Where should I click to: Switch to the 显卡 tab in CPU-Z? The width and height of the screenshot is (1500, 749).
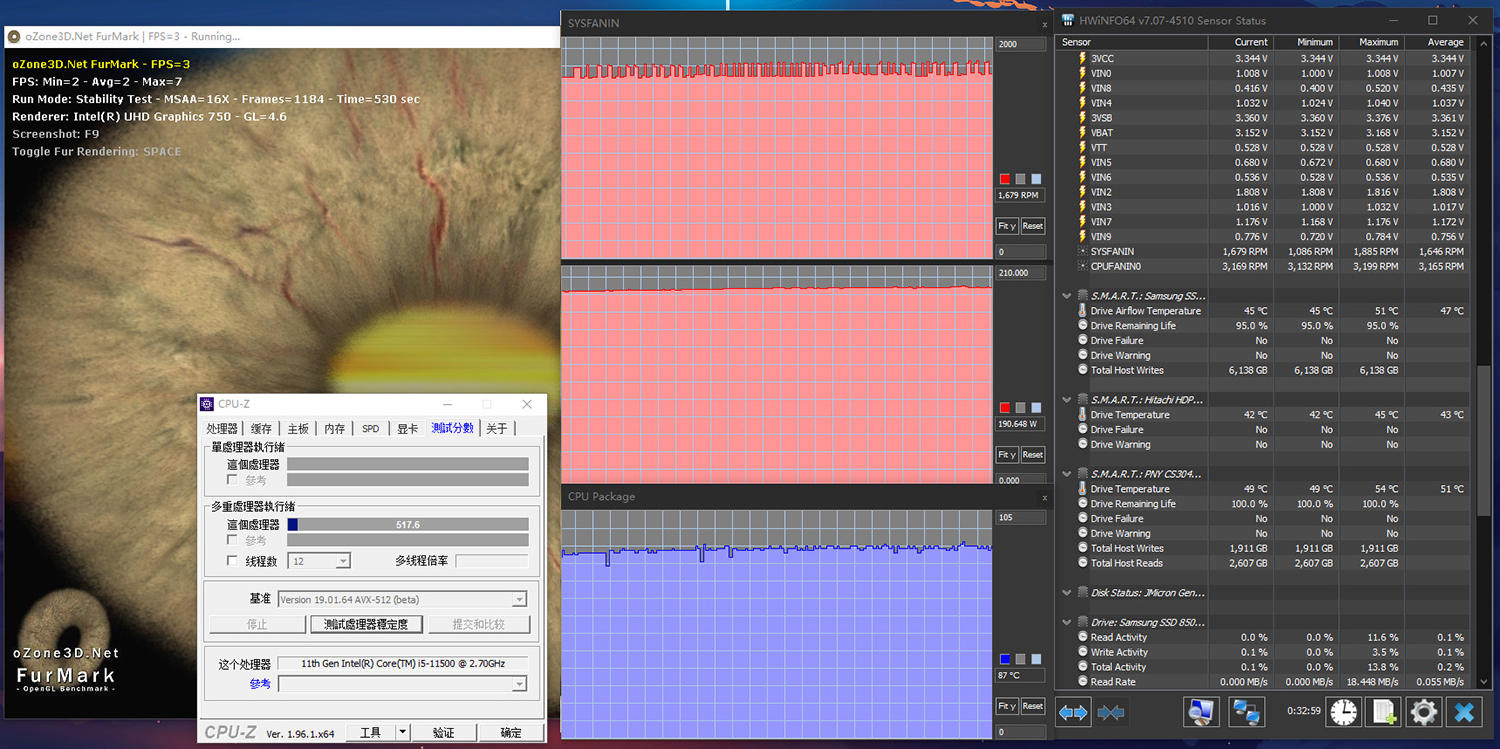(407, 428)
